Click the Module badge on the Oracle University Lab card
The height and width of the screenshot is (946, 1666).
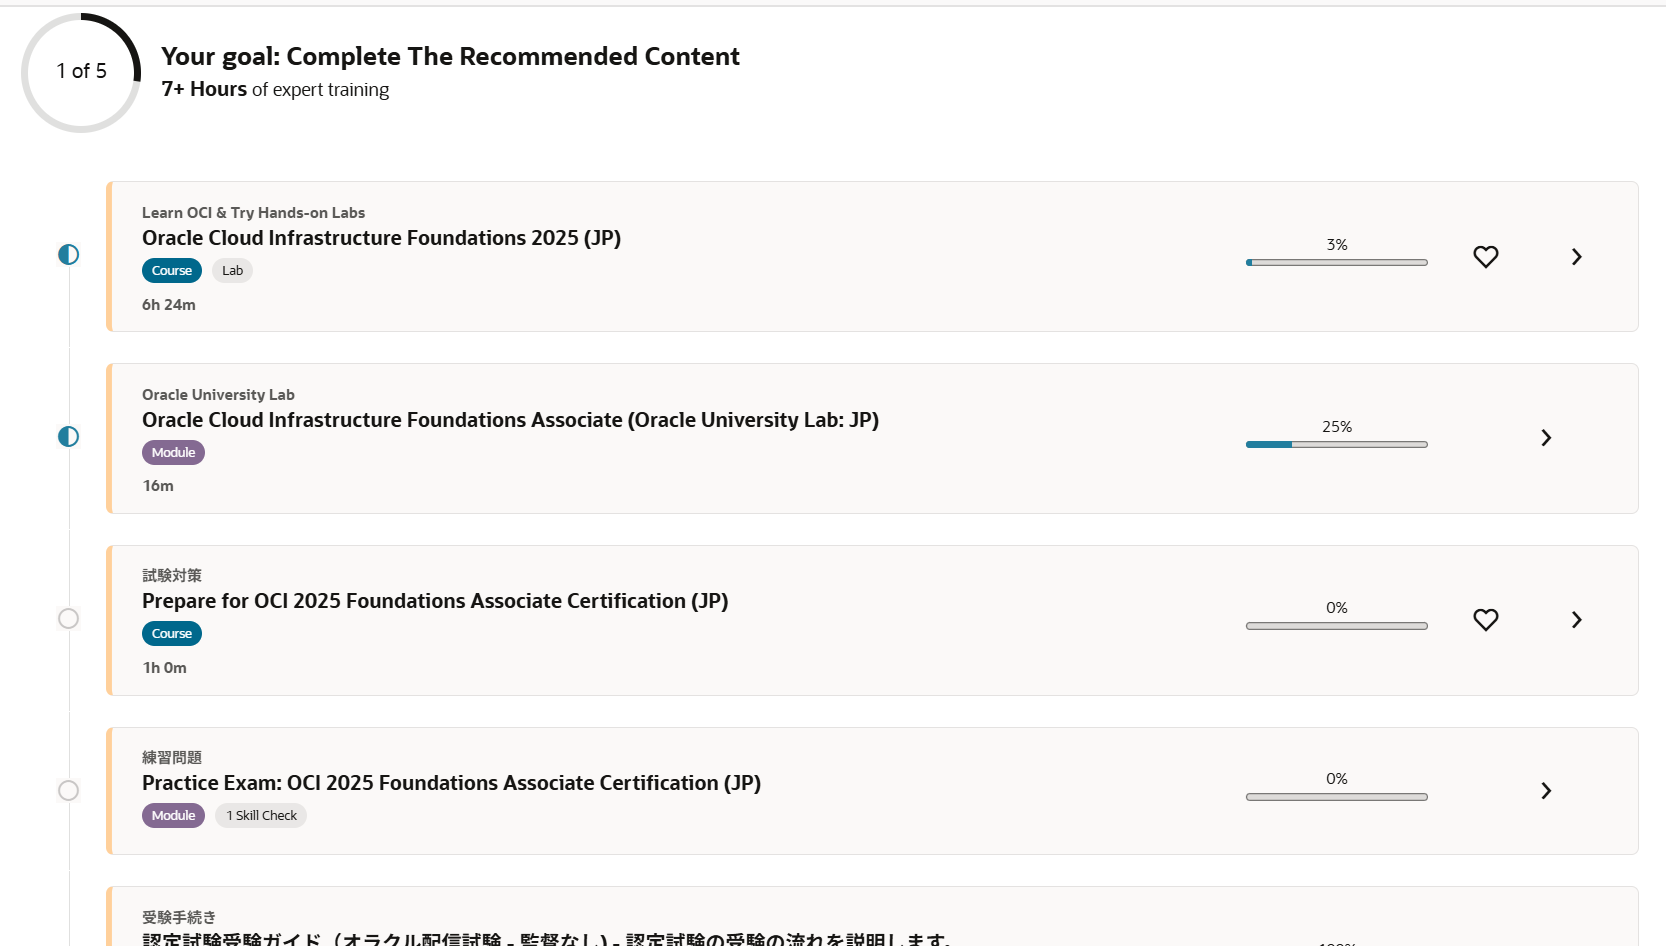[173, 452]
